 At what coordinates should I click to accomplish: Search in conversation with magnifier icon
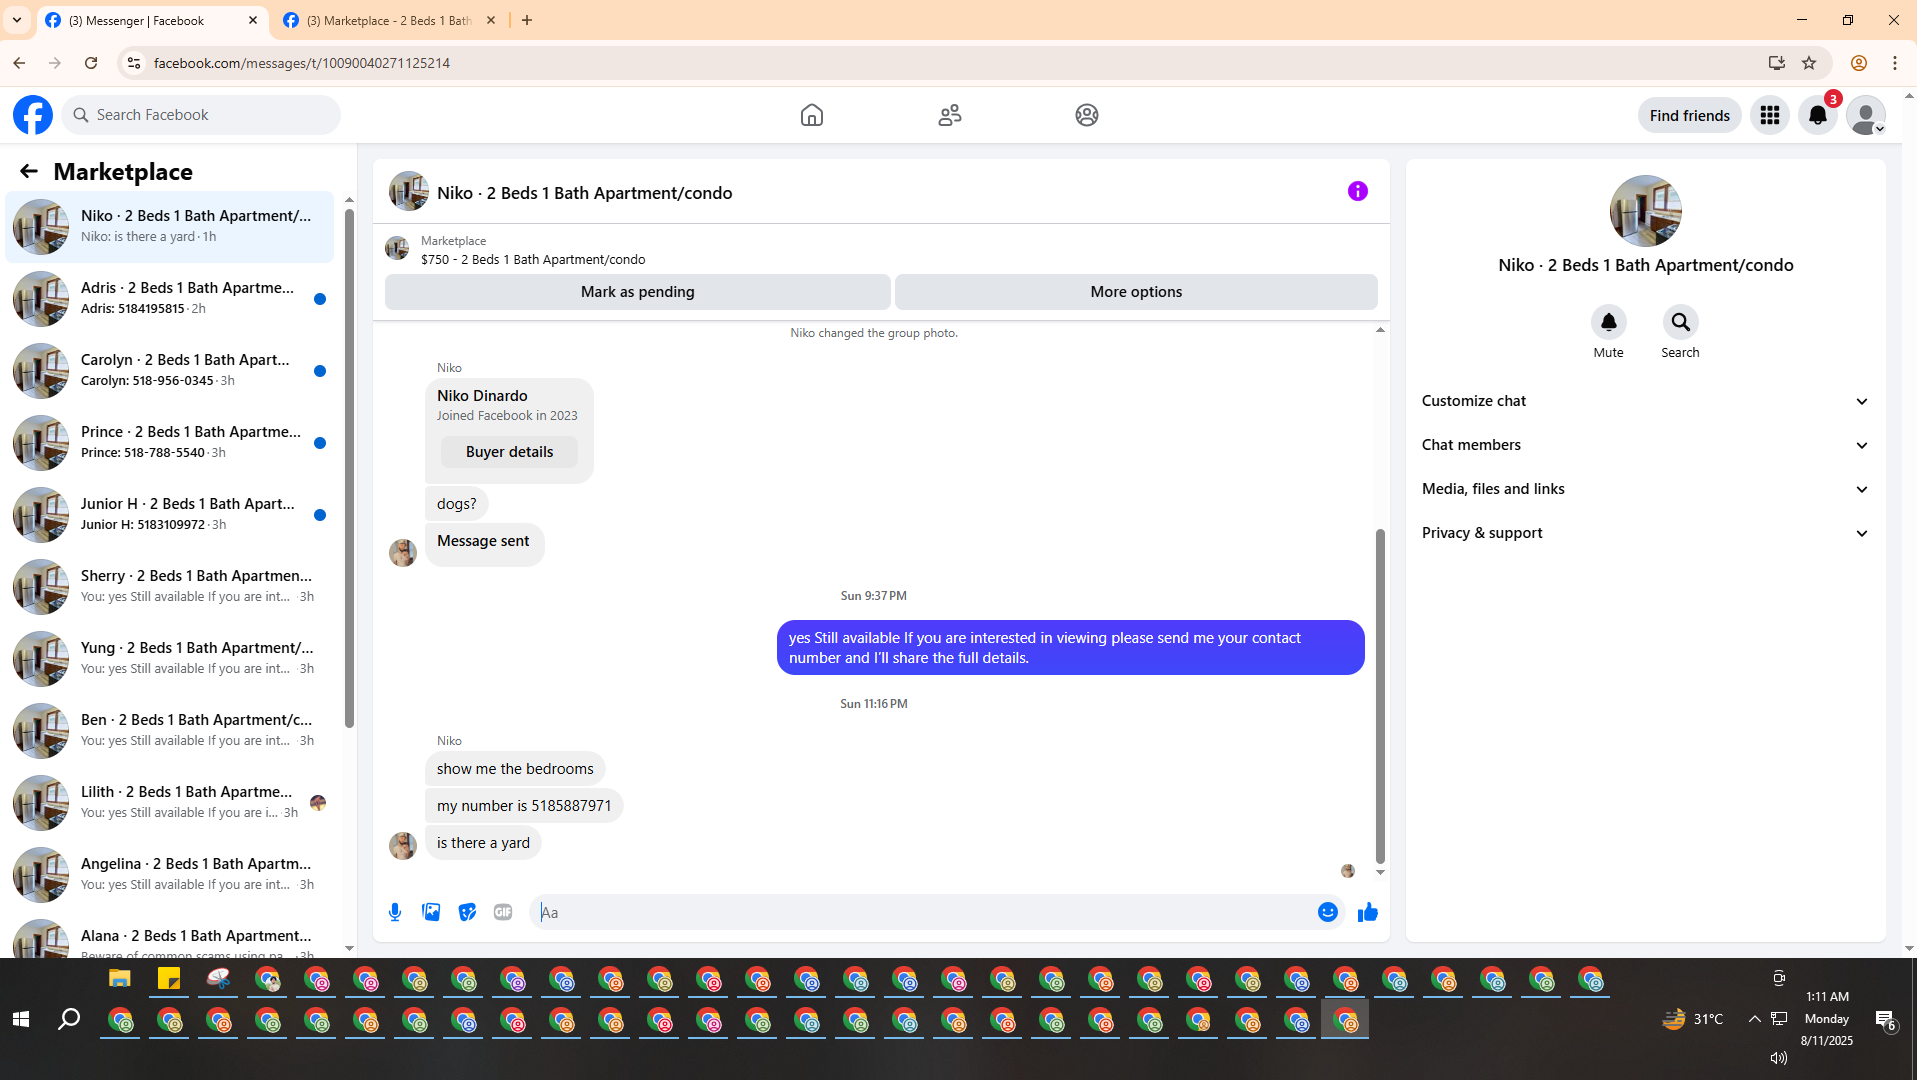[x=1680, y=322]
